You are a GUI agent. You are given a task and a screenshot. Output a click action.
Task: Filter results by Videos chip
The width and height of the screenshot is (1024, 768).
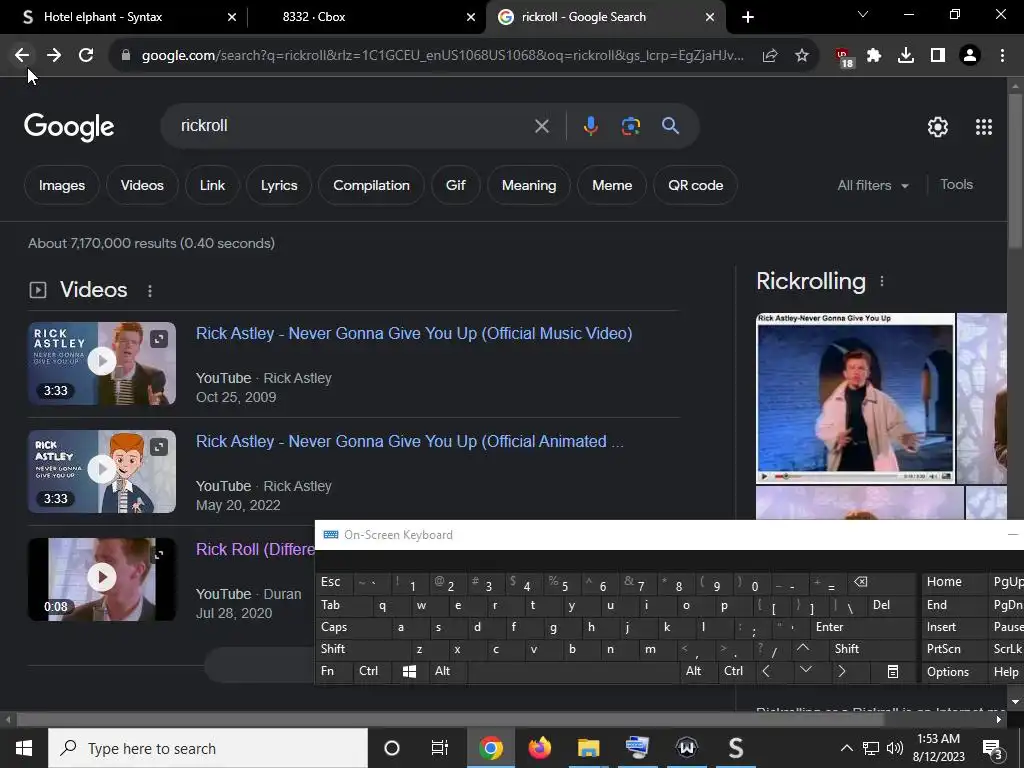(142, 185)
